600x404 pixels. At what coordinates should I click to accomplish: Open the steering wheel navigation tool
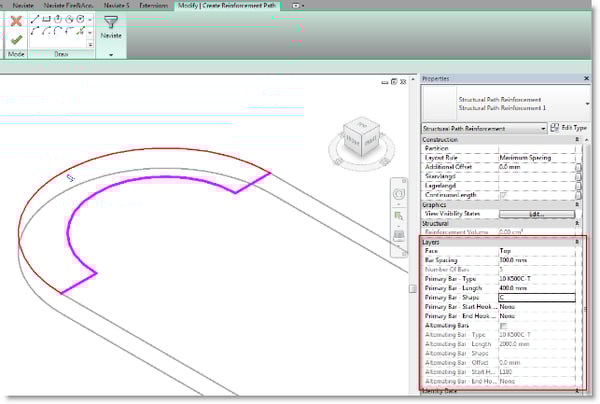pyautogui.click(x=399, y=194)
